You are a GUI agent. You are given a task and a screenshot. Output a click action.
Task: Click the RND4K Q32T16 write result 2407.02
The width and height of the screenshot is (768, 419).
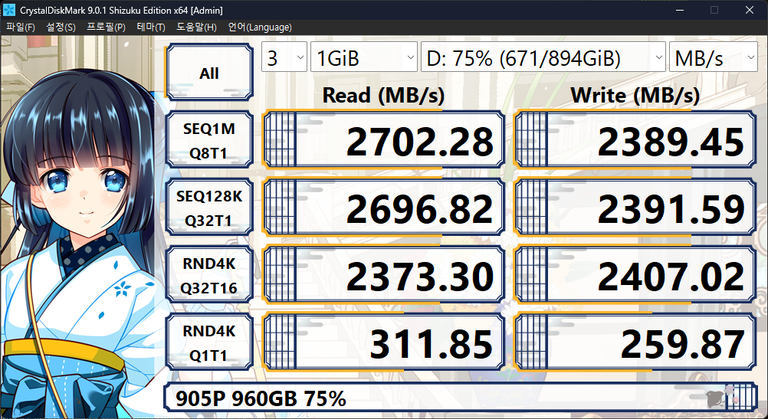(x=635, y=274)
